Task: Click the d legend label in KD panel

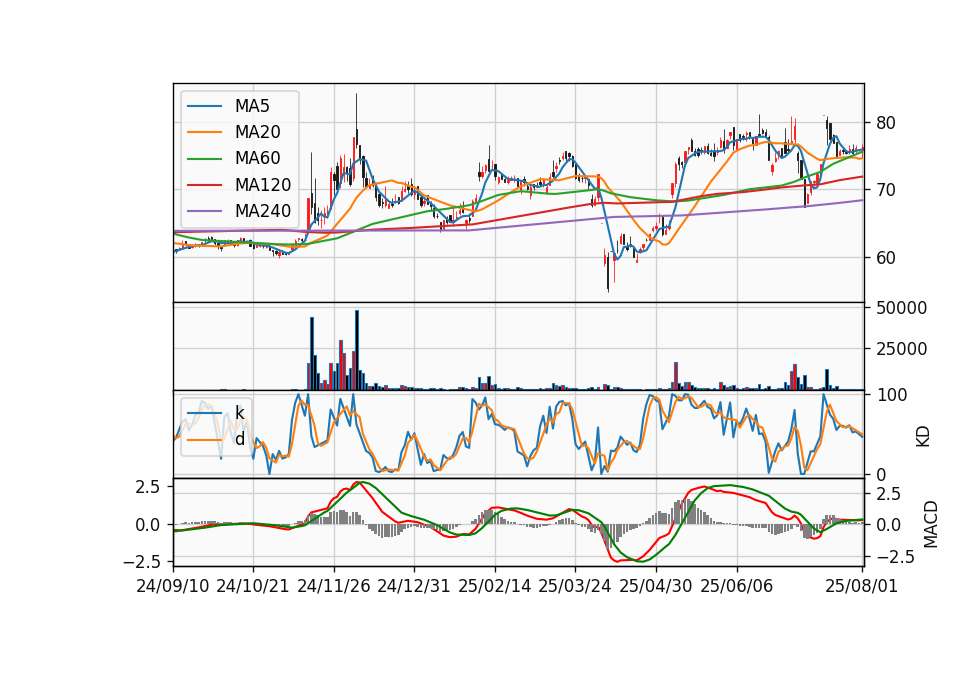Action: [x=240, y=439]
